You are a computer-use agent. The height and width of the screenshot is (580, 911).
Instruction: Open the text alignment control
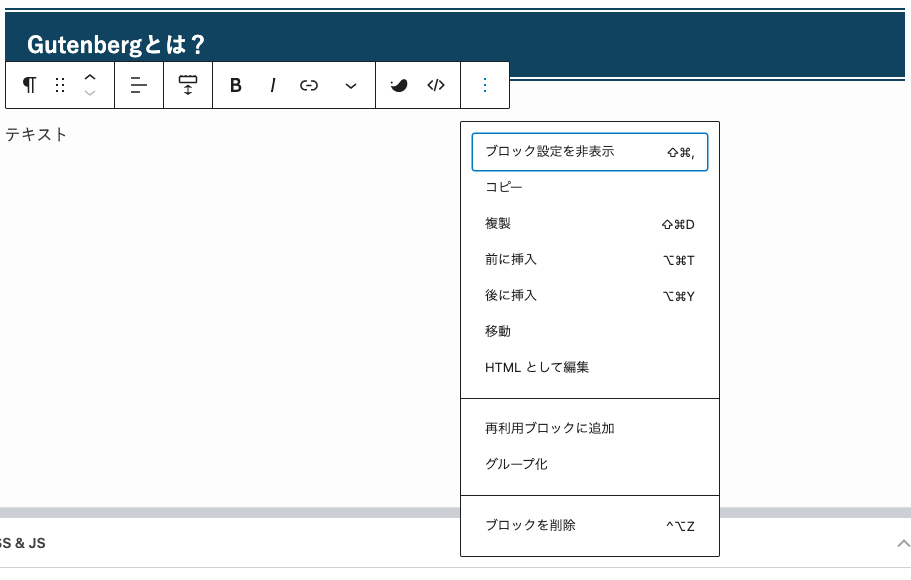click(x=138, y=85)
